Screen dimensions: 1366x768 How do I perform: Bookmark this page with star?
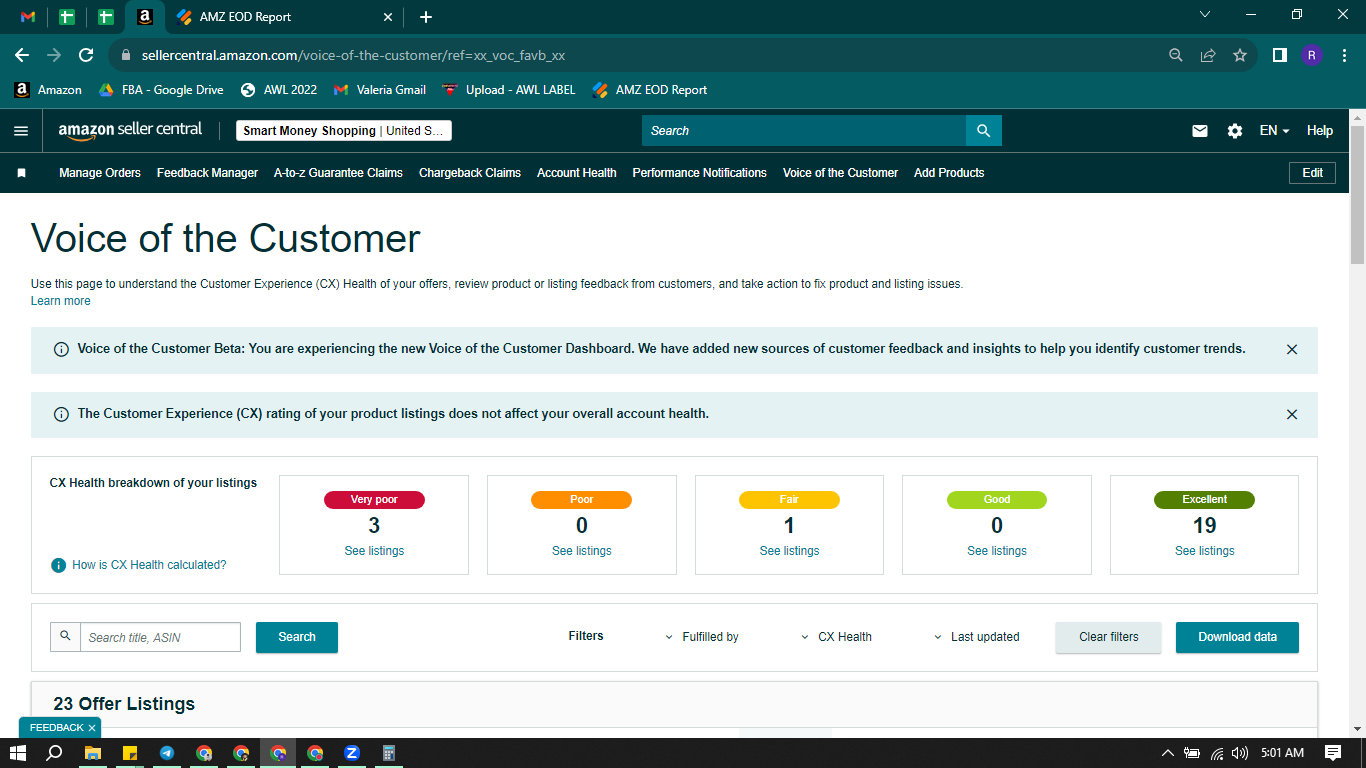(1240, 55)
